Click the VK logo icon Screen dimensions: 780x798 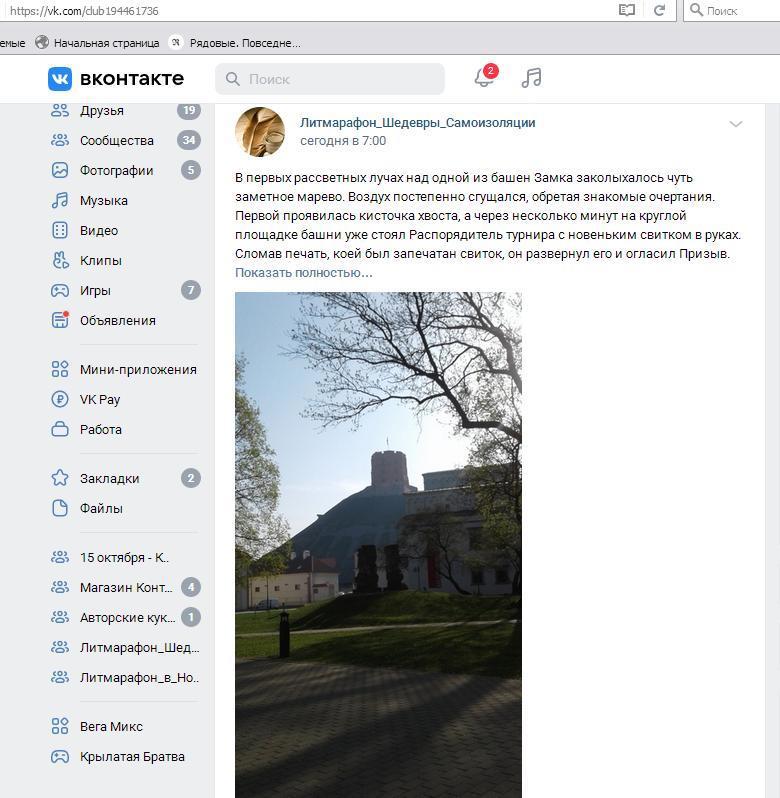click(x=60, y=79)
